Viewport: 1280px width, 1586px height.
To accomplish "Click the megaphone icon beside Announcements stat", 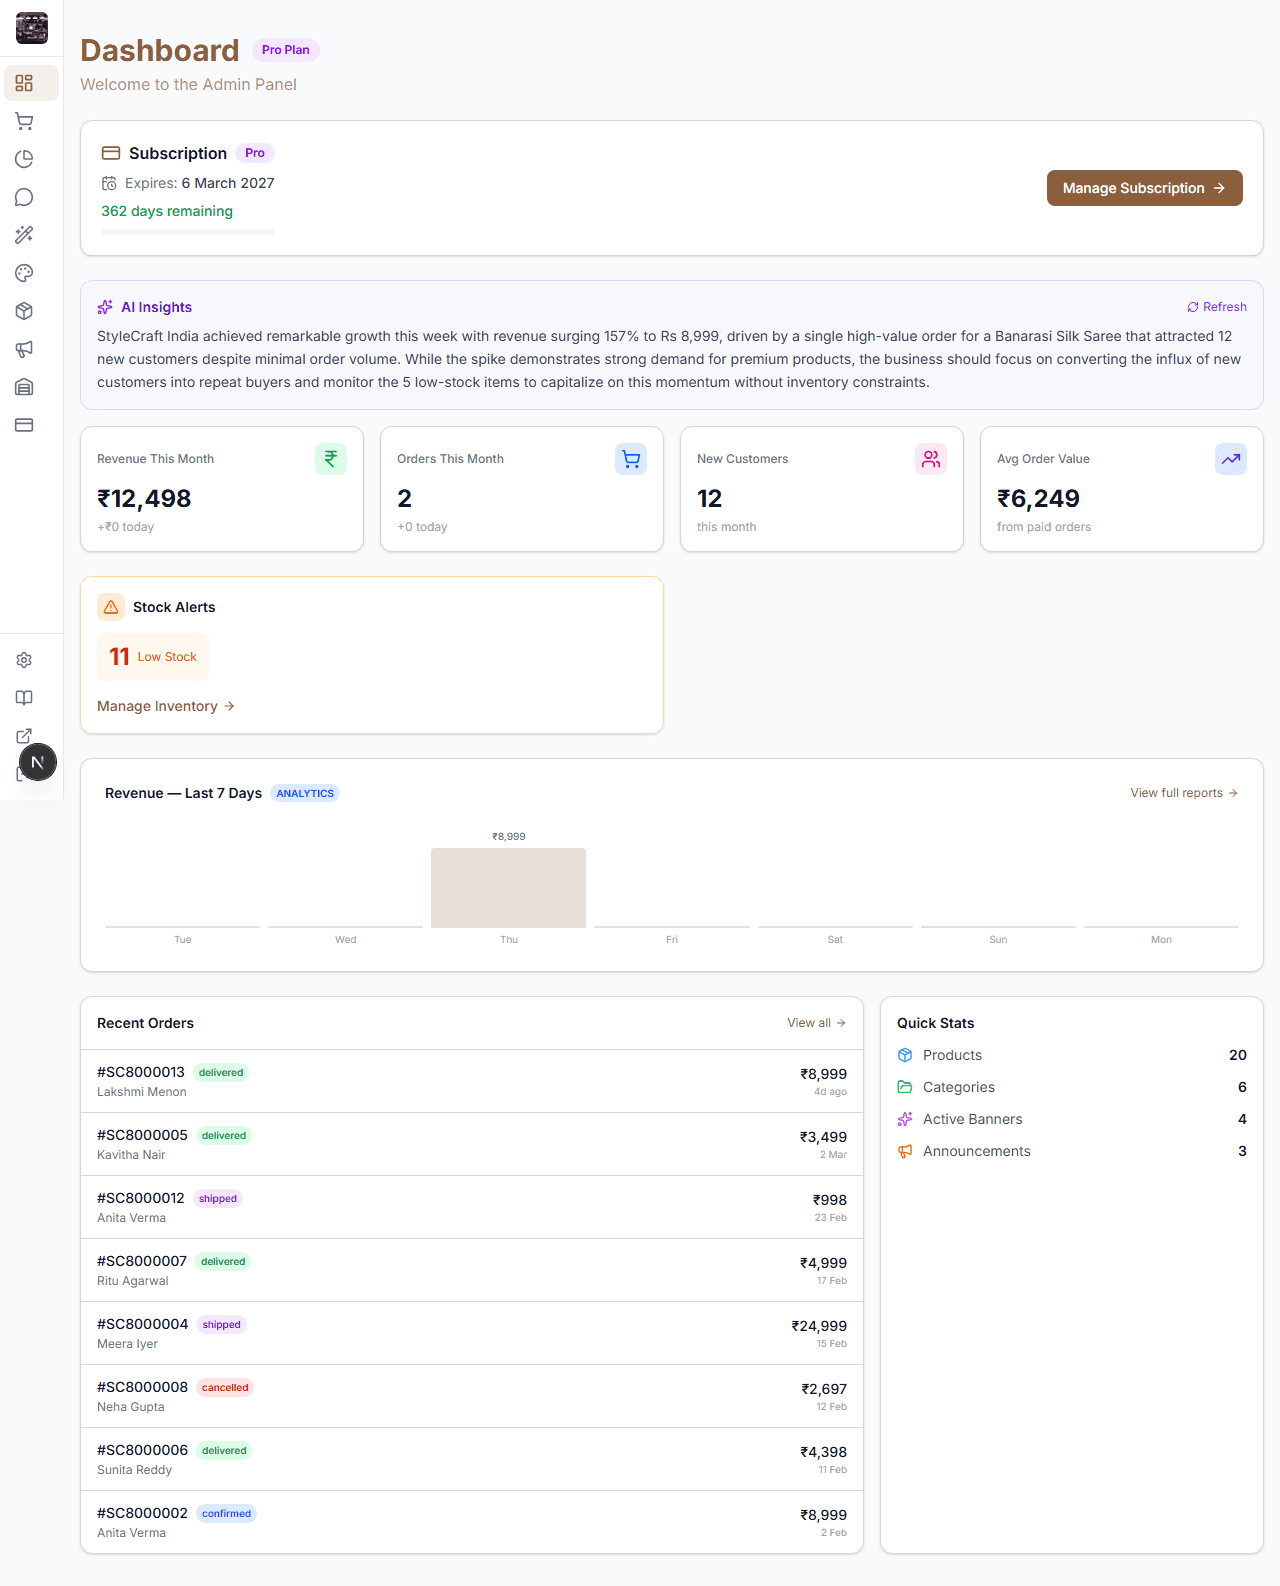I will point(905,1151).
